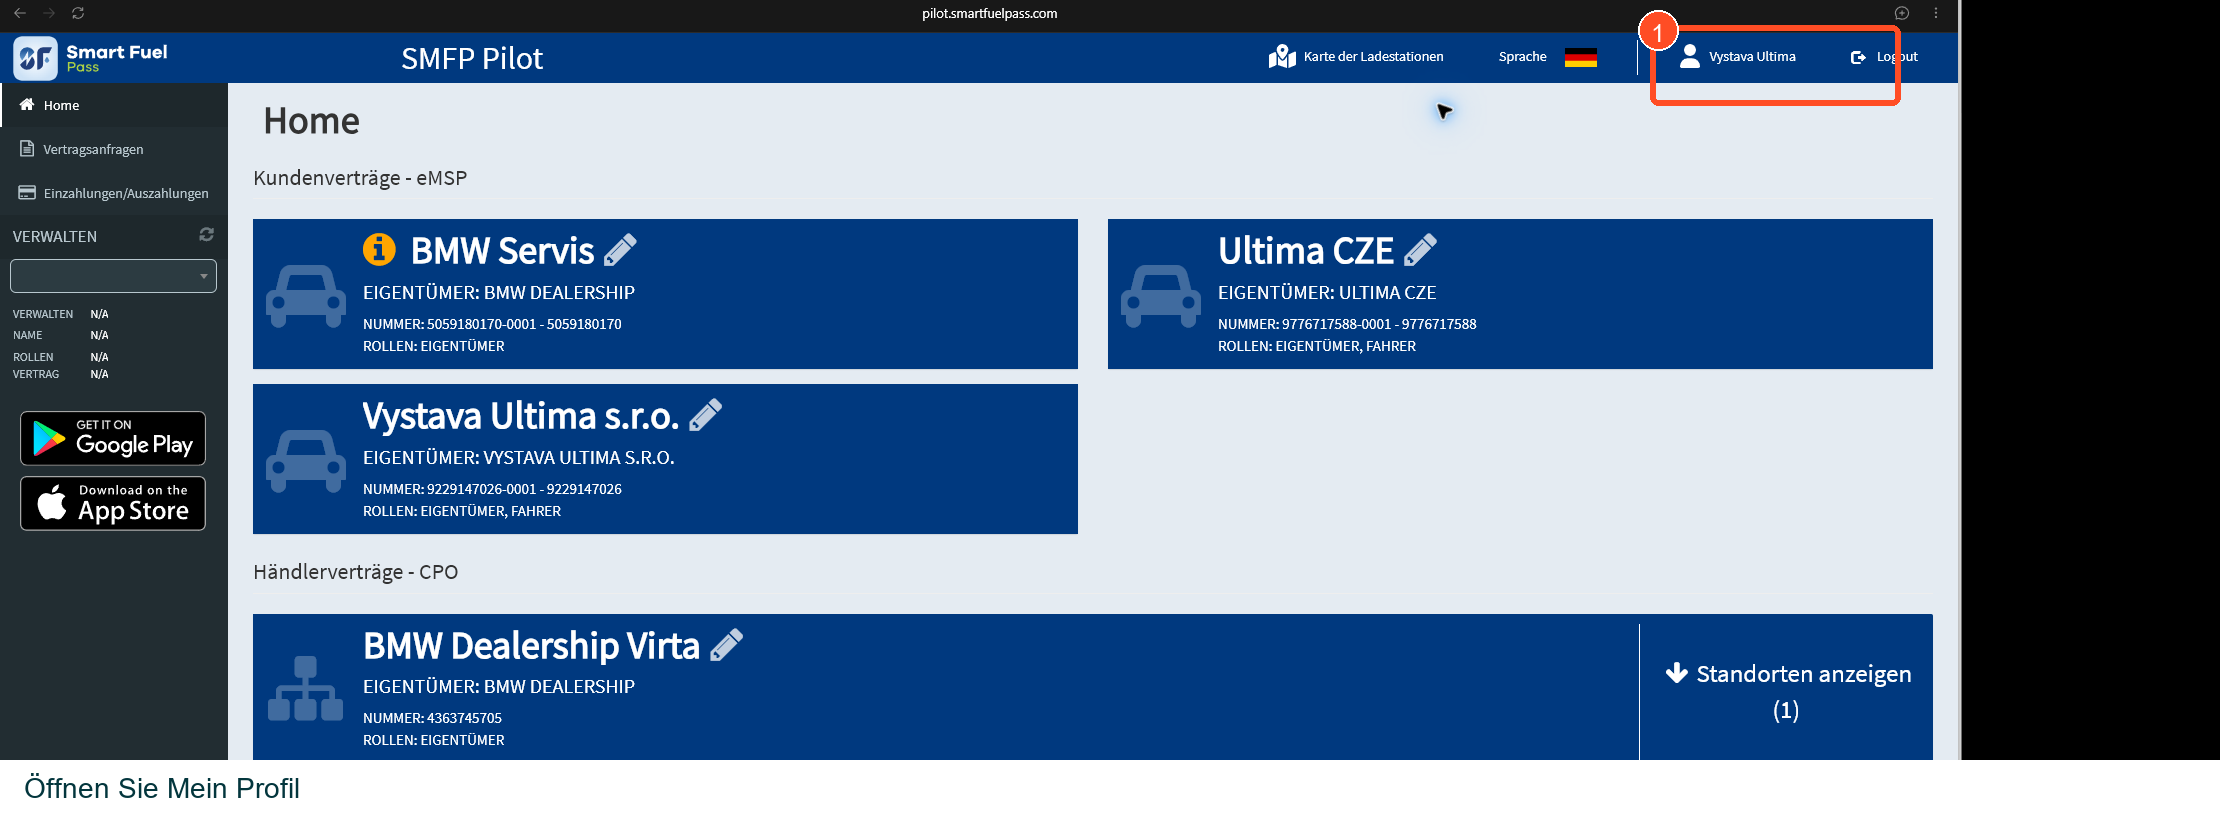This screenshot has height=813, width=2220.
Task: Open the Ultima CZE contract title
Action: coord(1305,251)
